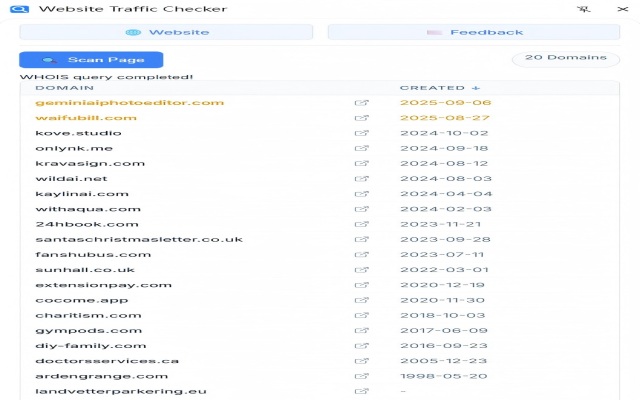
Task: Select domain waifubill.com
Action: 86,118
